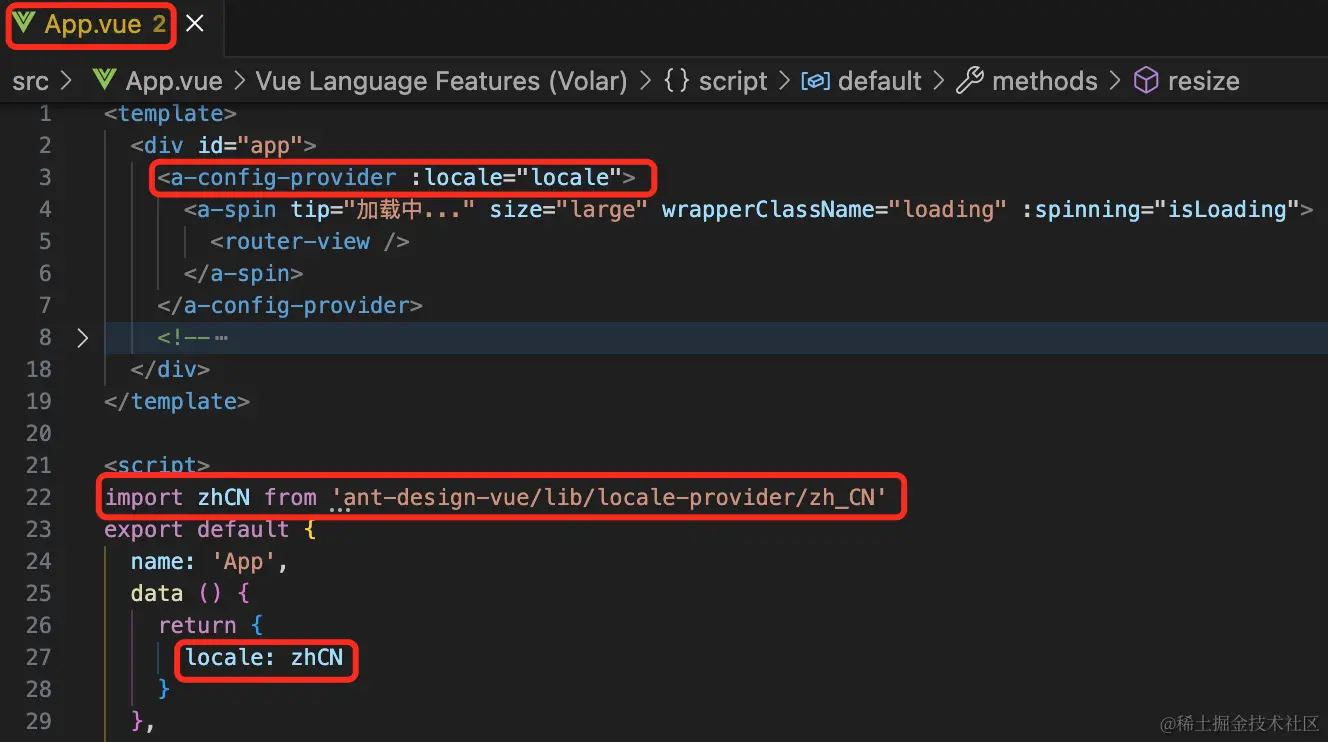Click the Vue icon on App.vue tab

tap(24, 24)
